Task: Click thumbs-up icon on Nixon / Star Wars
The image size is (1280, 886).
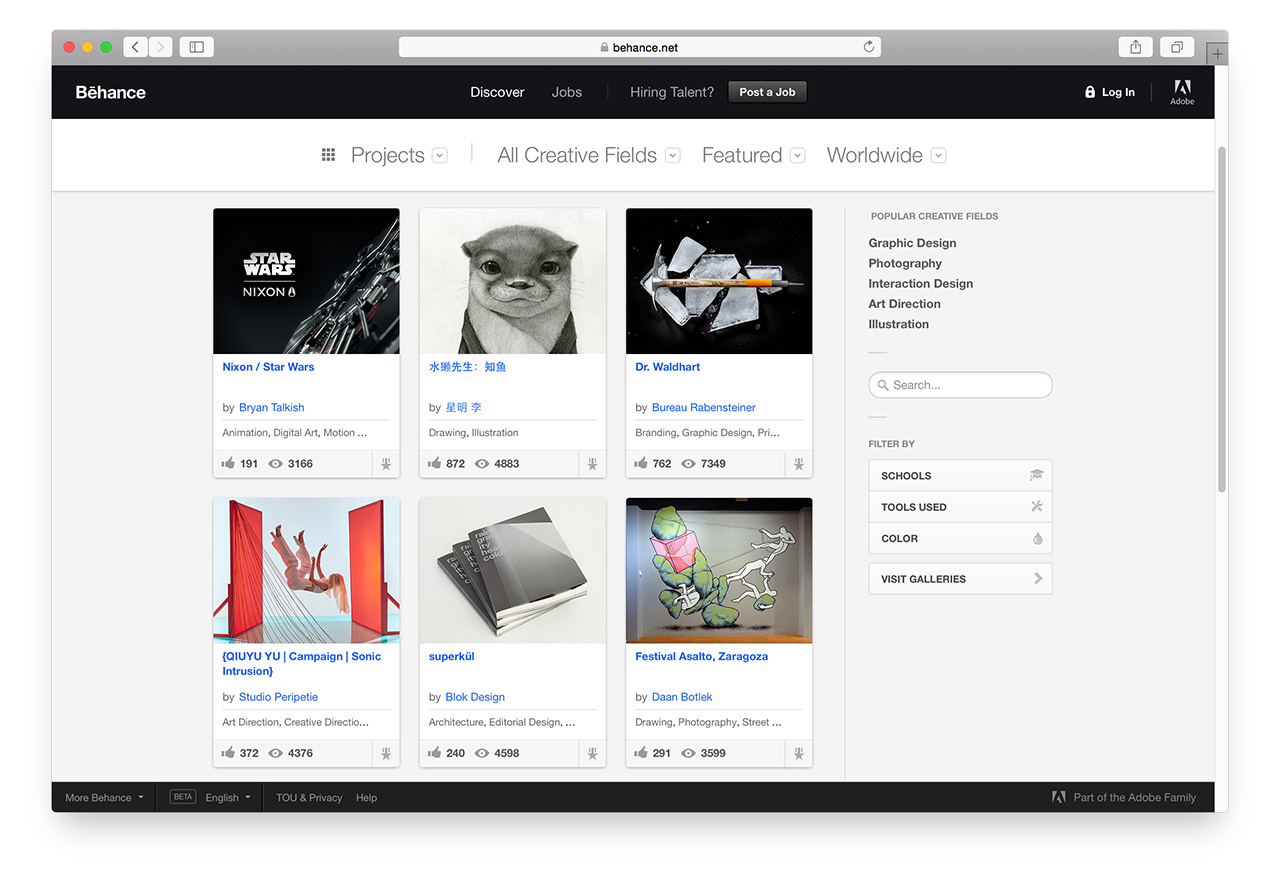Action: tap(228, 463)
